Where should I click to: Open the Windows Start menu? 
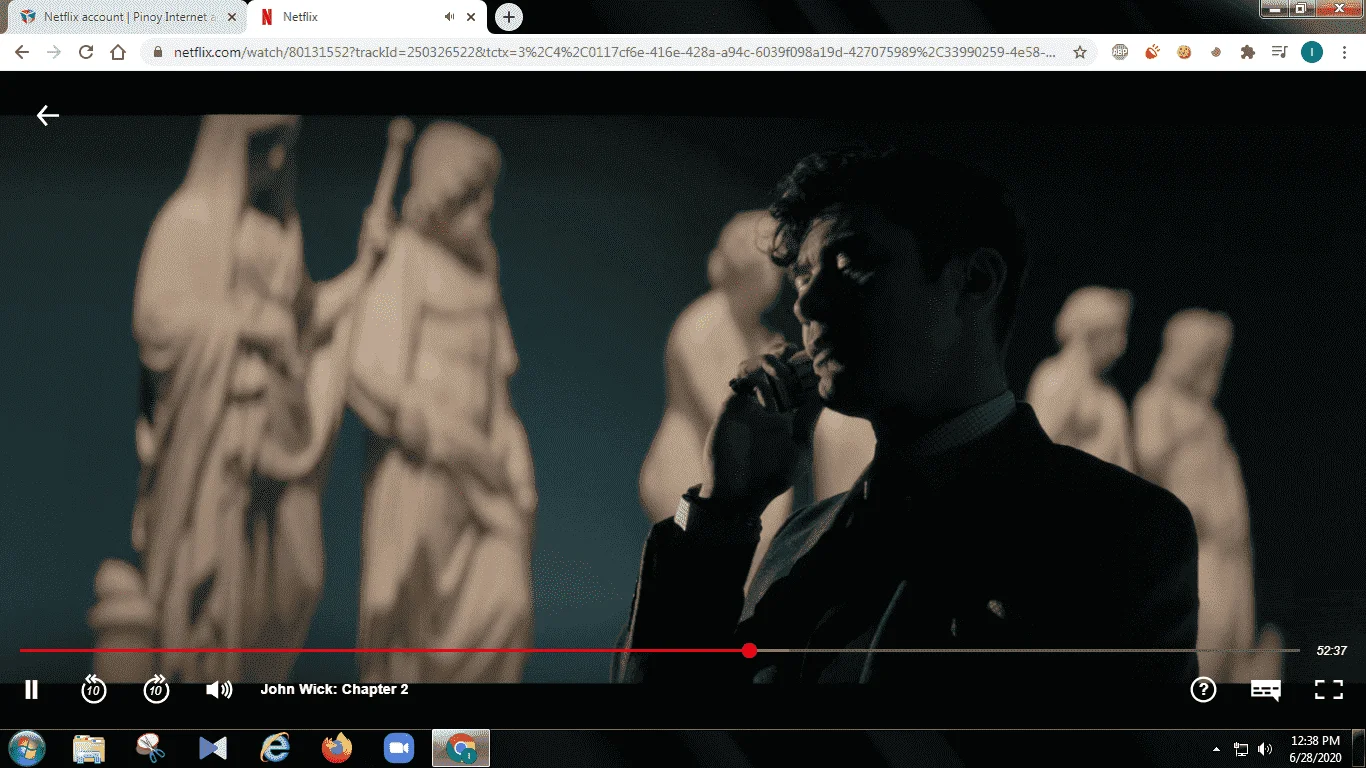click(27, 748)
